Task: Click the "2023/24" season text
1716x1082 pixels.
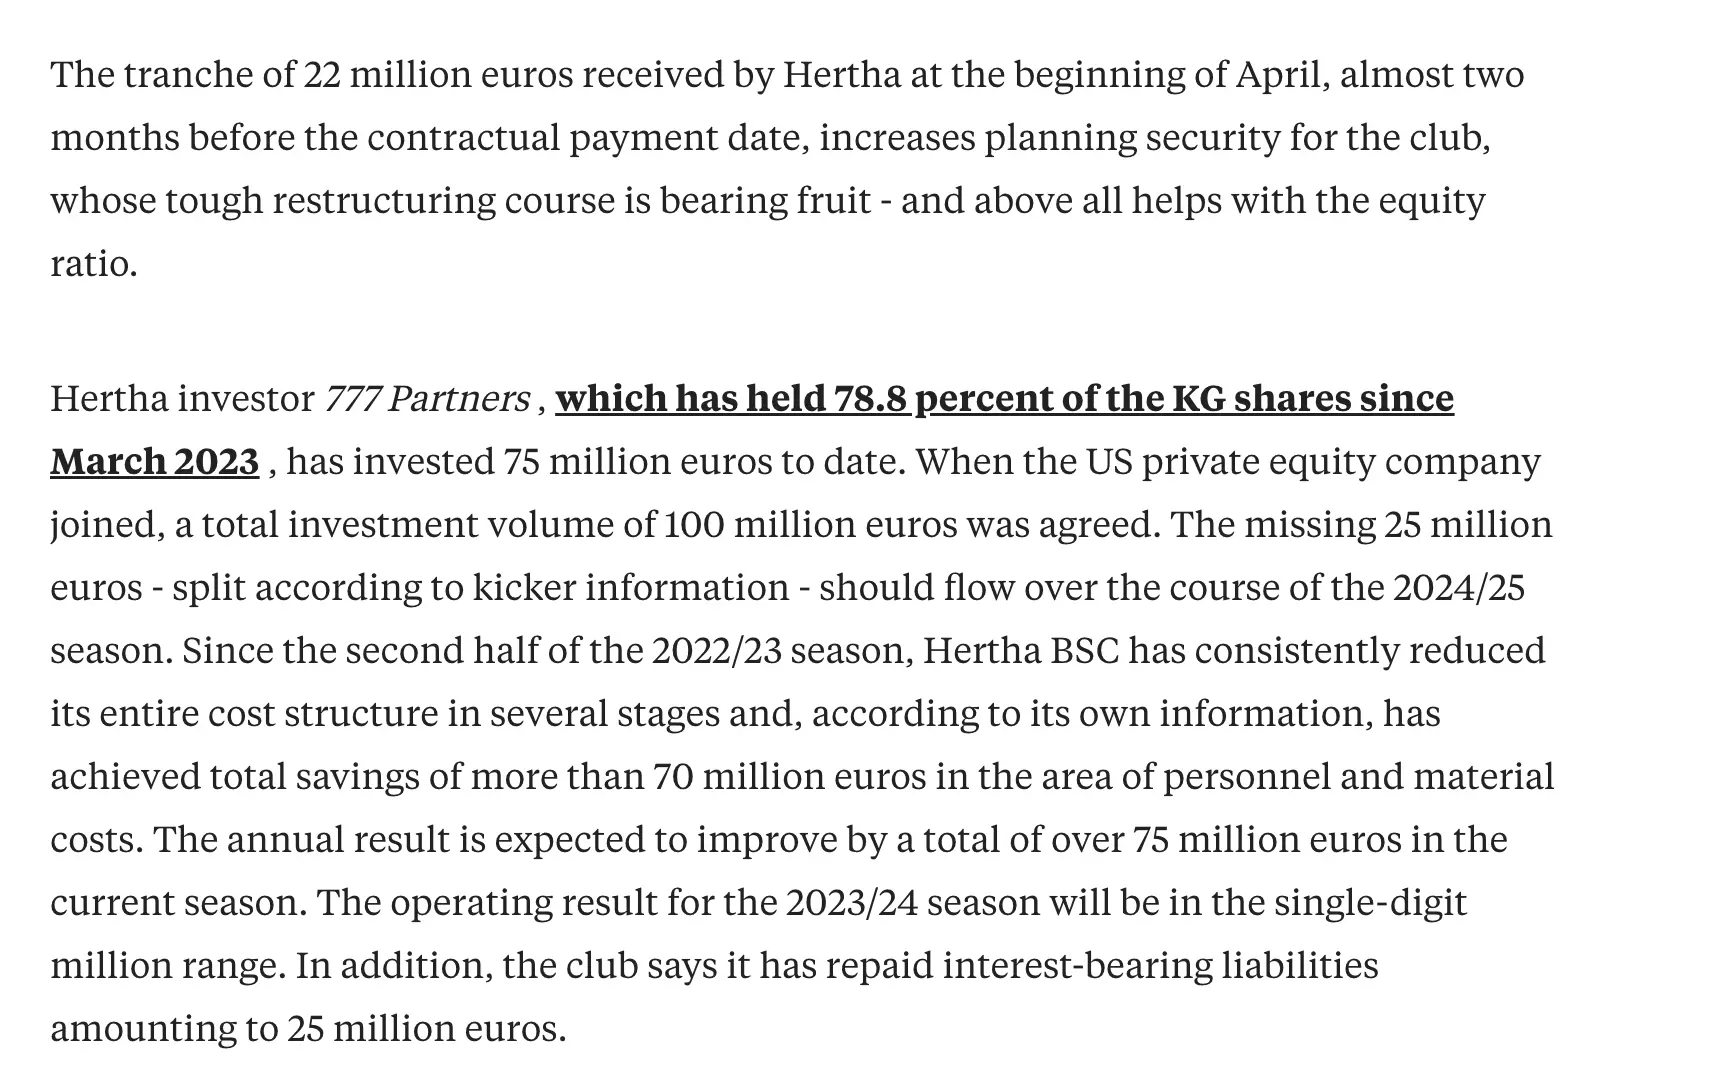Action: coord(851,903)
